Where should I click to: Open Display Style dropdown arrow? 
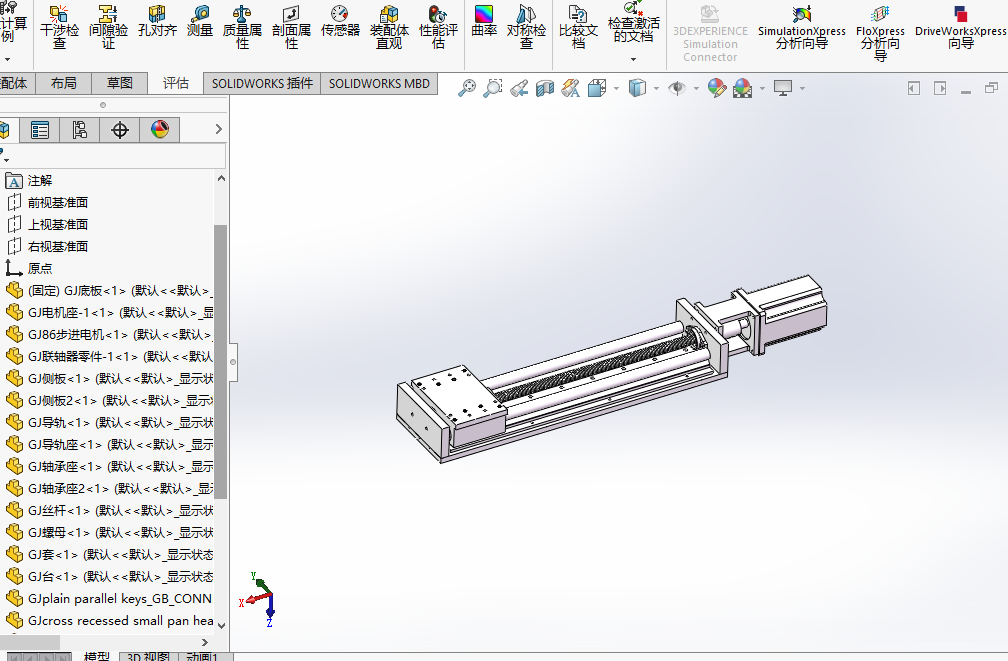pyautogui.click(x=656, y=89)
